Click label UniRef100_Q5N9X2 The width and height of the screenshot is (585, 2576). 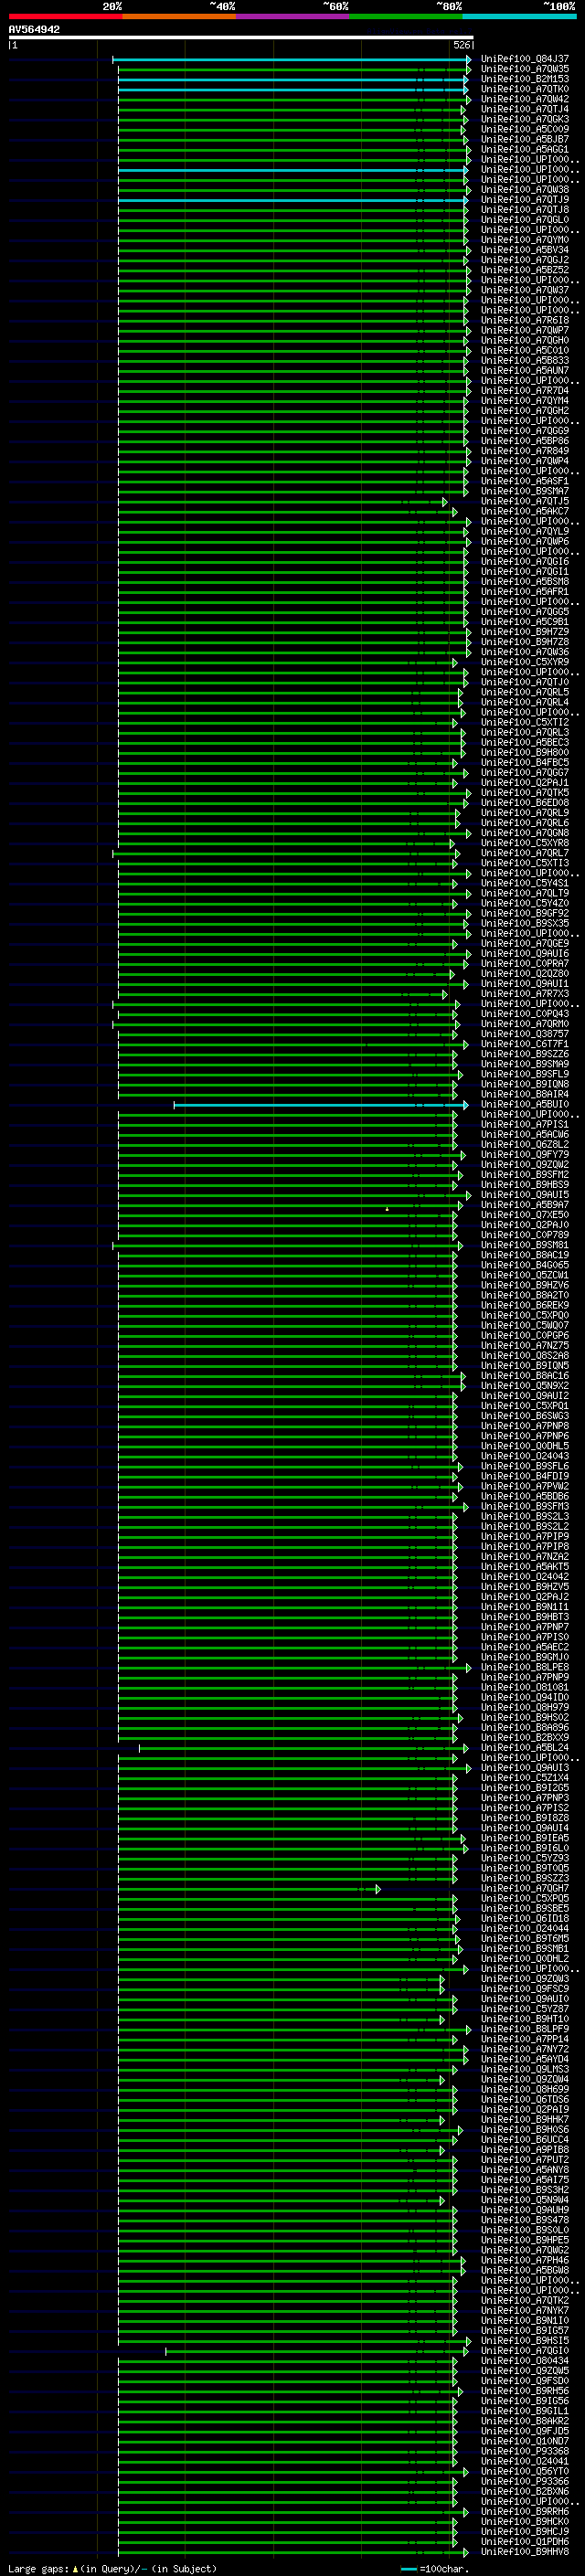click(x=524, y=1386)
